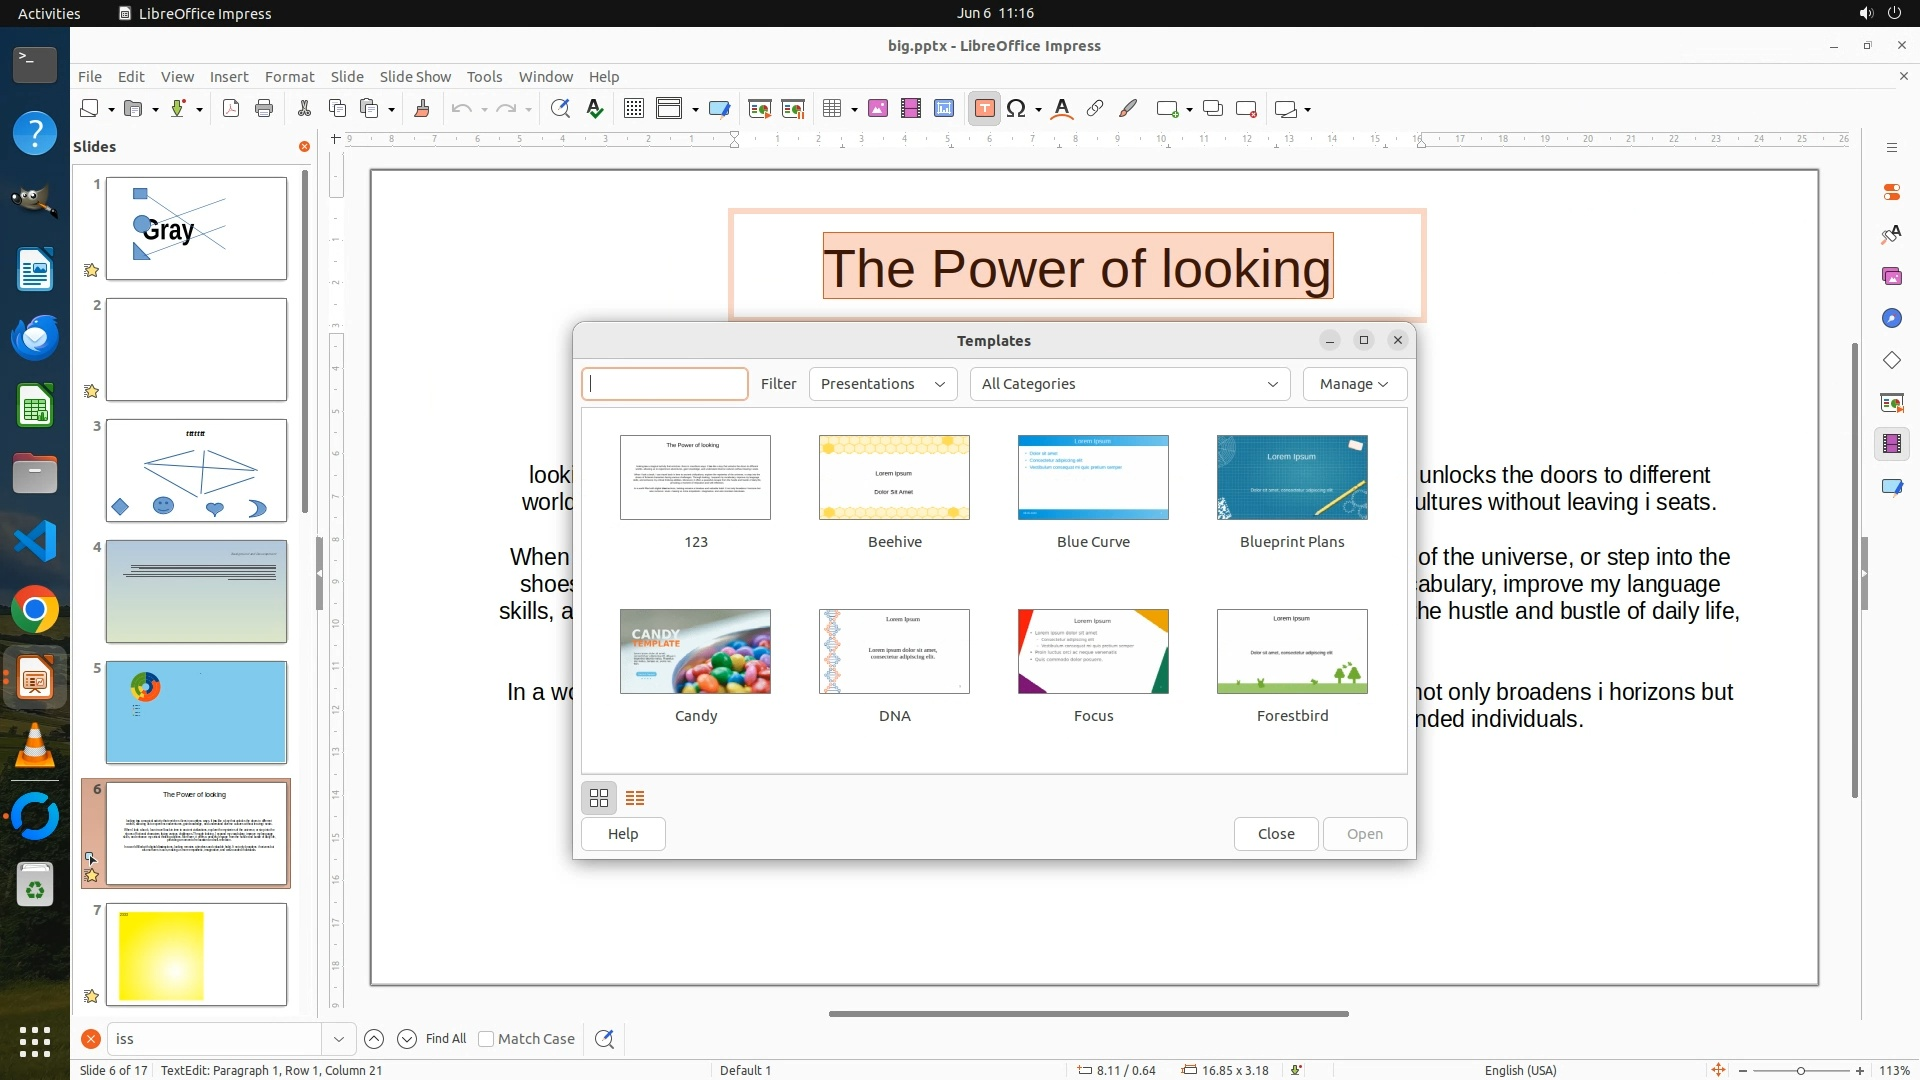Open the Slide Show menu
The height and width of the screenshot is (1080, 1920).
coord(415,77)
